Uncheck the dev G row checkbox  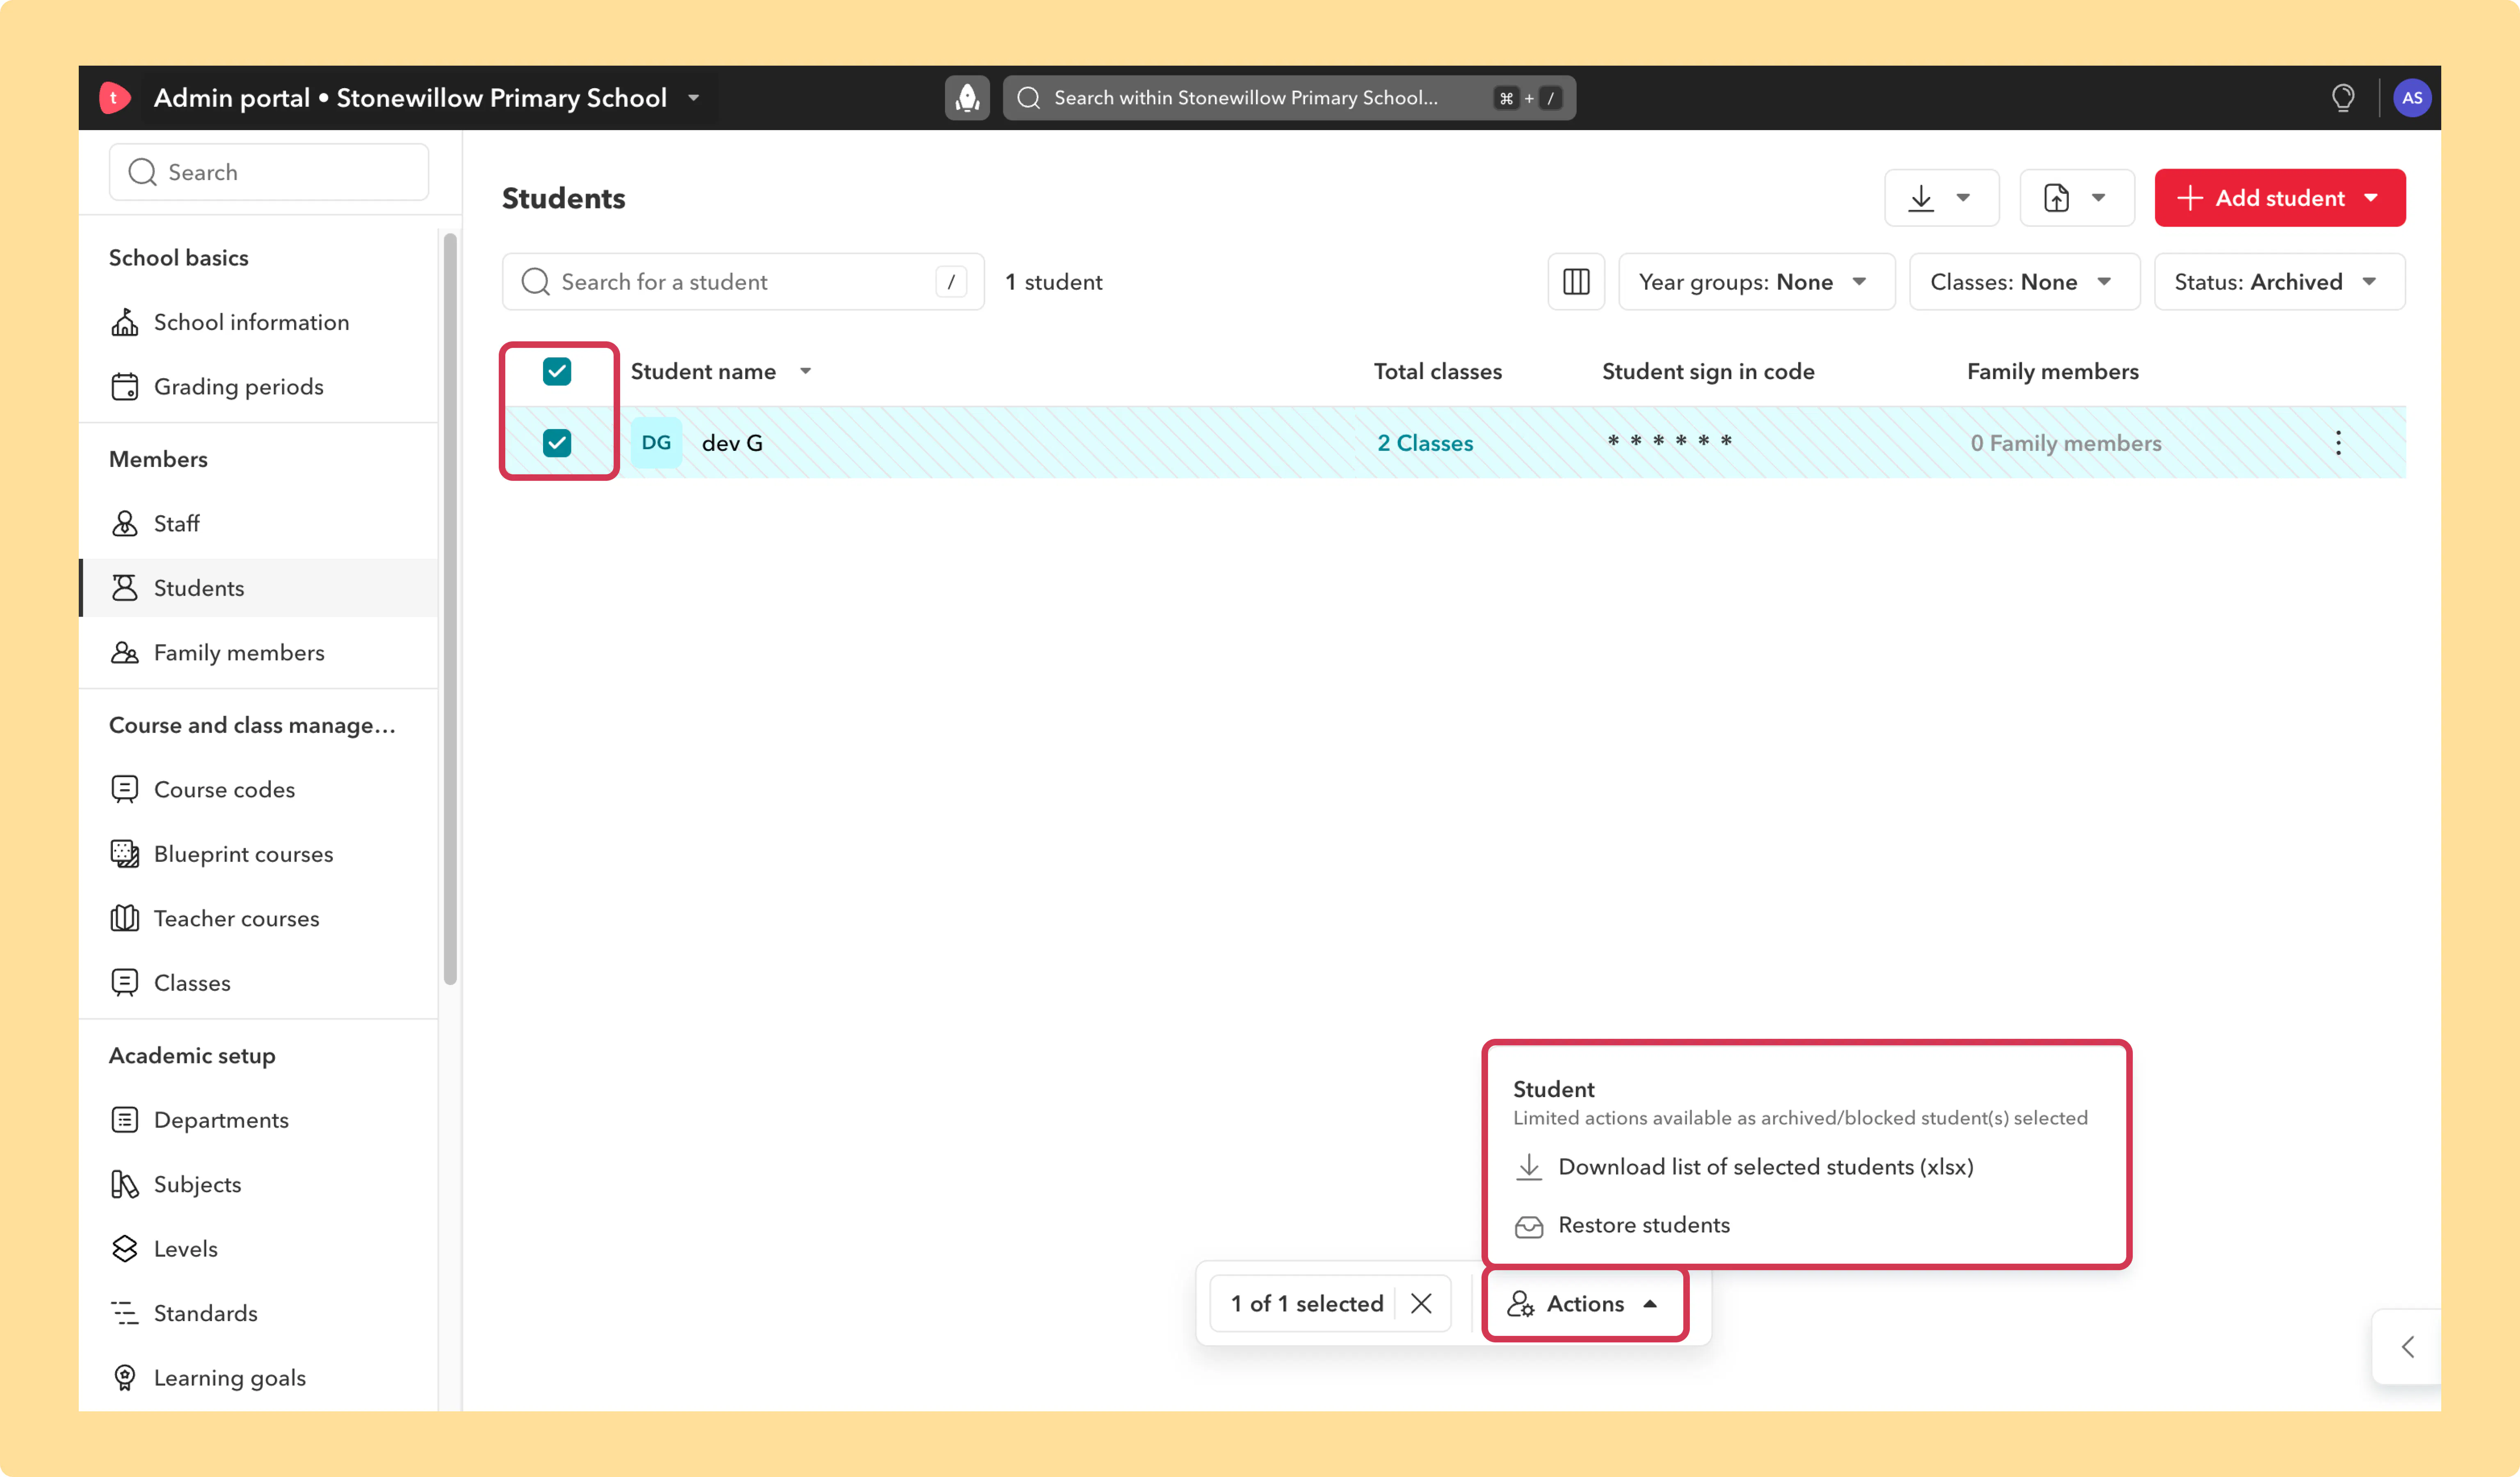pyautogui.click(x=557, y=443)
